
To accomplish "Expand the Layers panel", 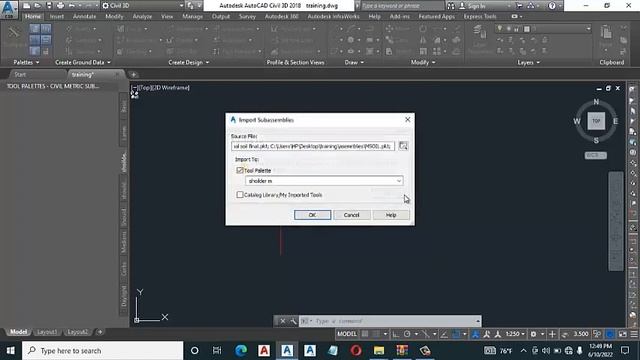I will [x=528, y=62].
